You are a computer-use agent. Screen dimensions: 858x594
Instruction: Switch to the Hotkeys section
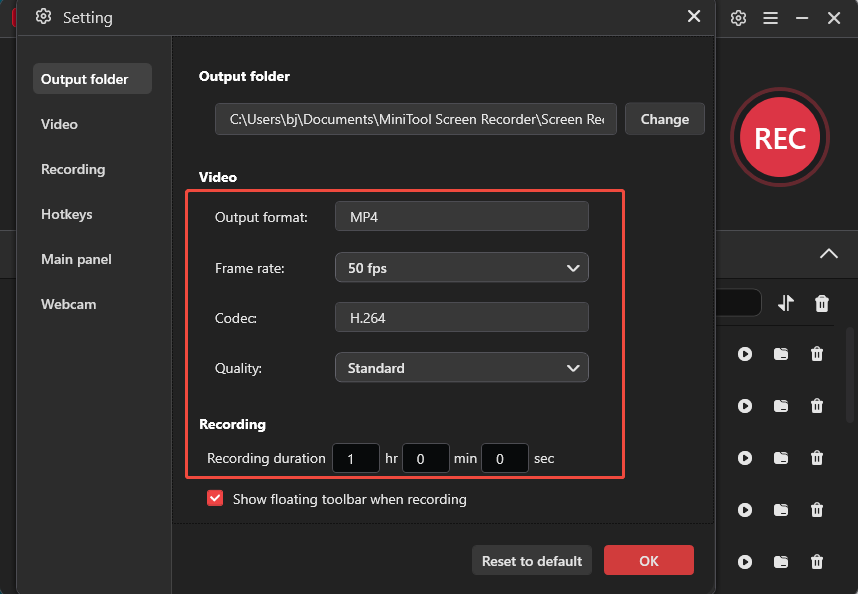[67, 214]
